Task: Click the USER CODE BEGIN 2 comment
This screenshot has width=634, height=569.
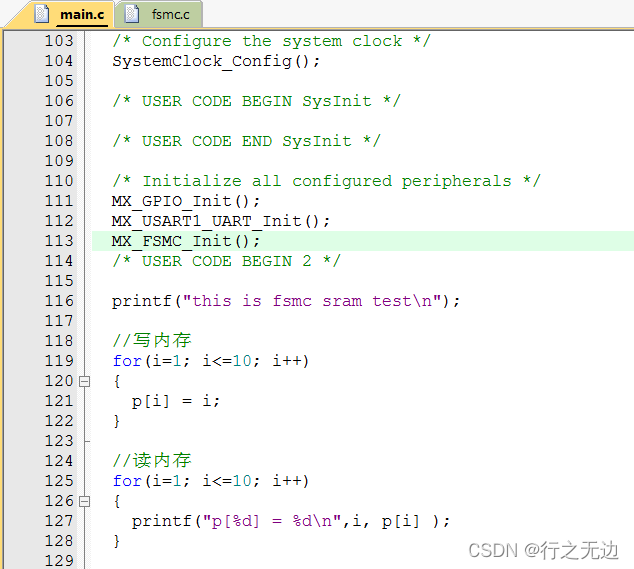Action: coord(226,261)
